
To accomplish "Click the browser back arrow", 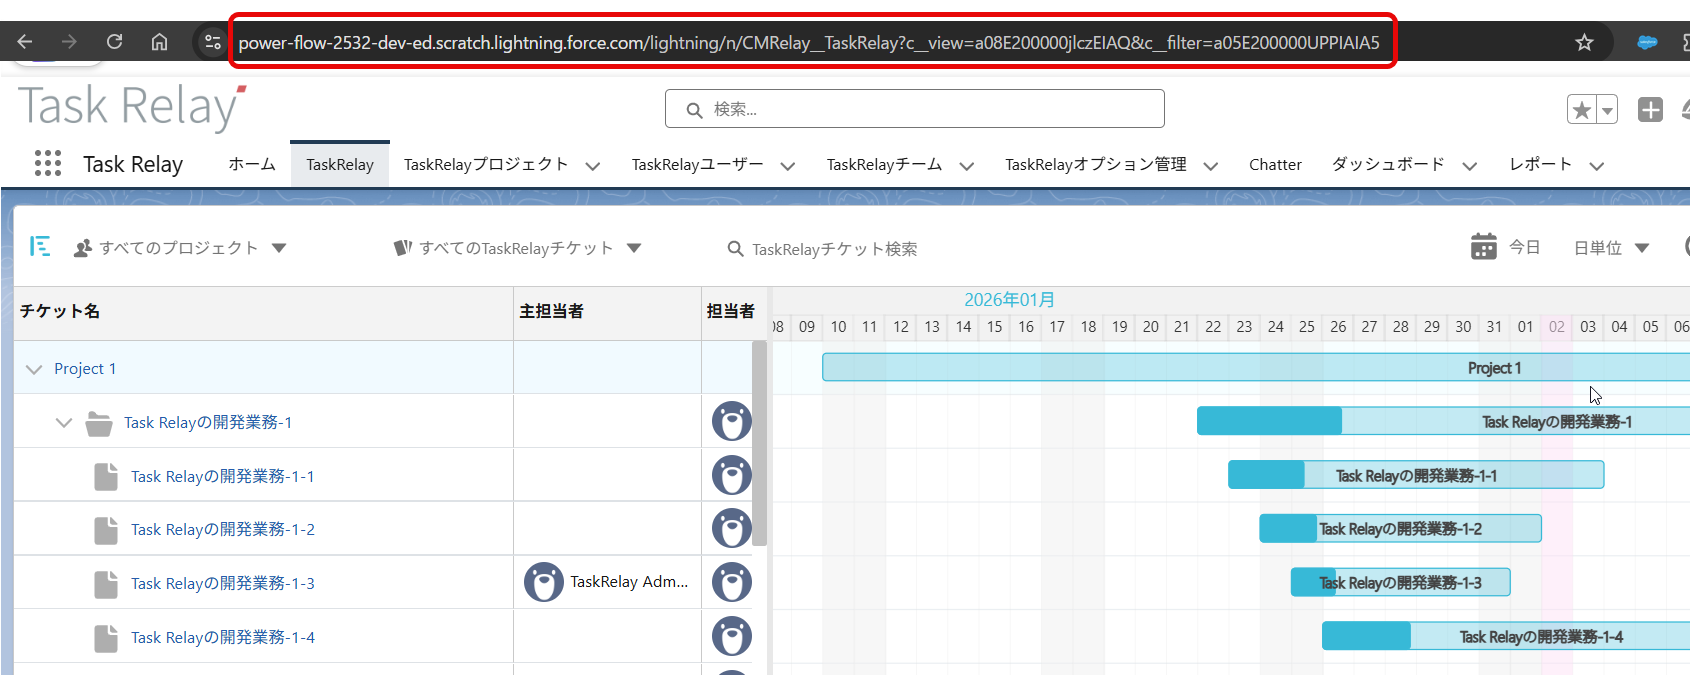I will click(x=25, y=42).
